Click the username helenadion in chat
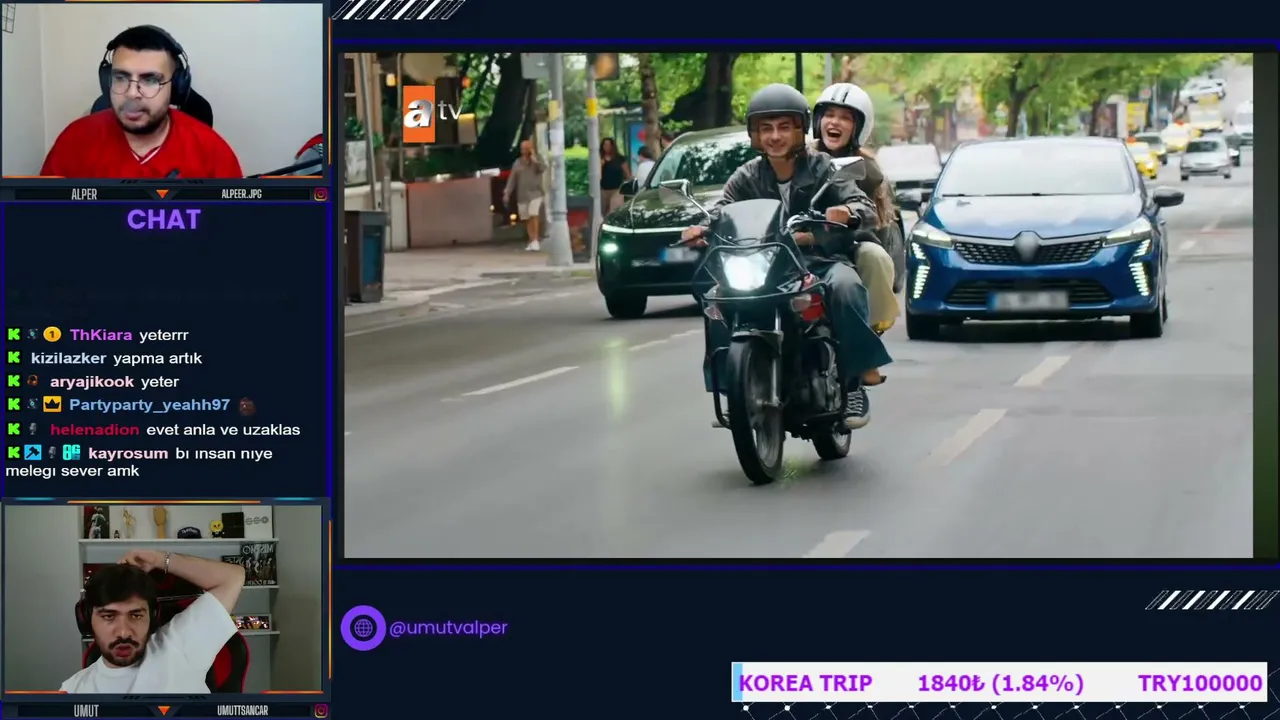The width and height of the screenshot is (1280, 720). (x=95, y=429)
